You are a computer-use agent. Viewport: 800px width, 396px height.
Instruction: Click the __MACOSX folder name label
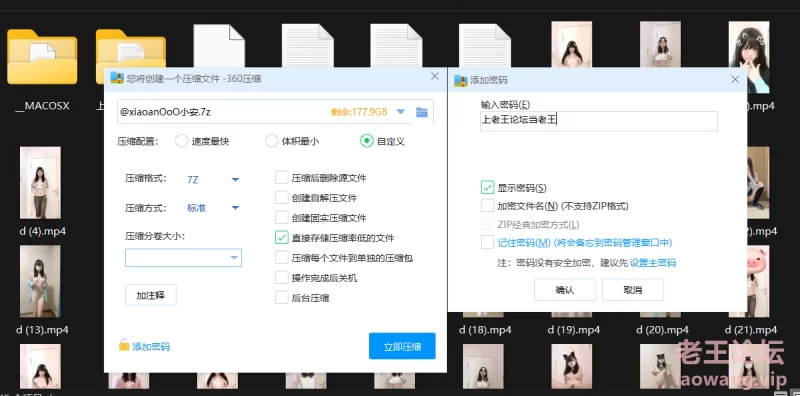[42, 107]
